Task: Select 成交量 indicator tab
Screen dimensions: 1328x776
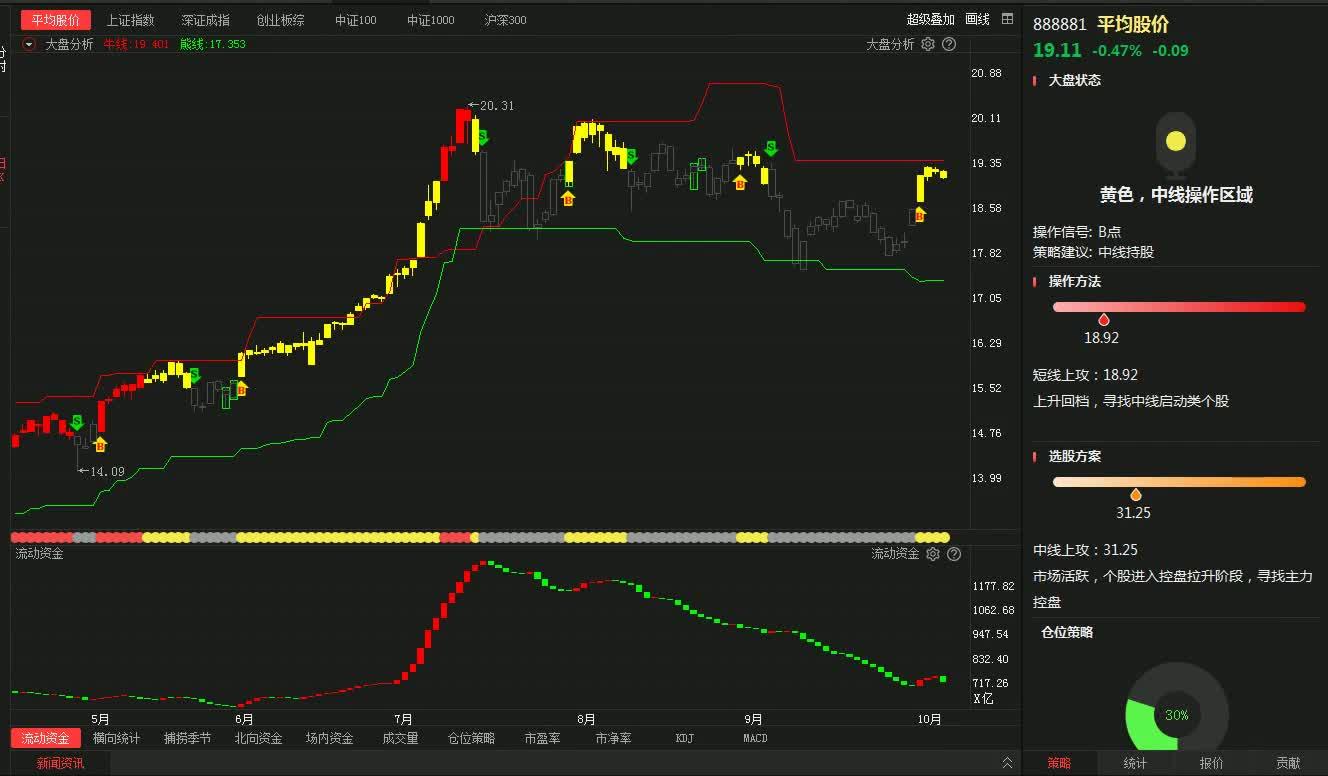Action: [x=400, y=738]
